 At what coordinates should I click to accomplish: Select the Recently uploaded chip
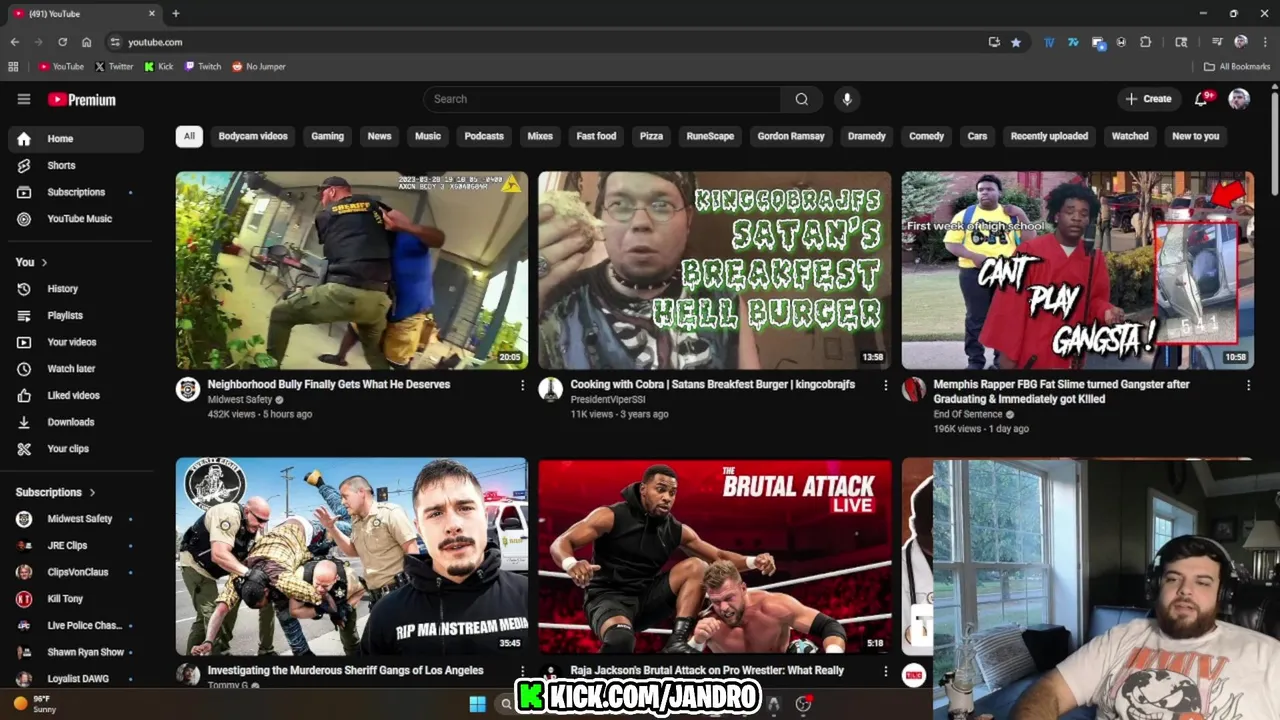1049,136
